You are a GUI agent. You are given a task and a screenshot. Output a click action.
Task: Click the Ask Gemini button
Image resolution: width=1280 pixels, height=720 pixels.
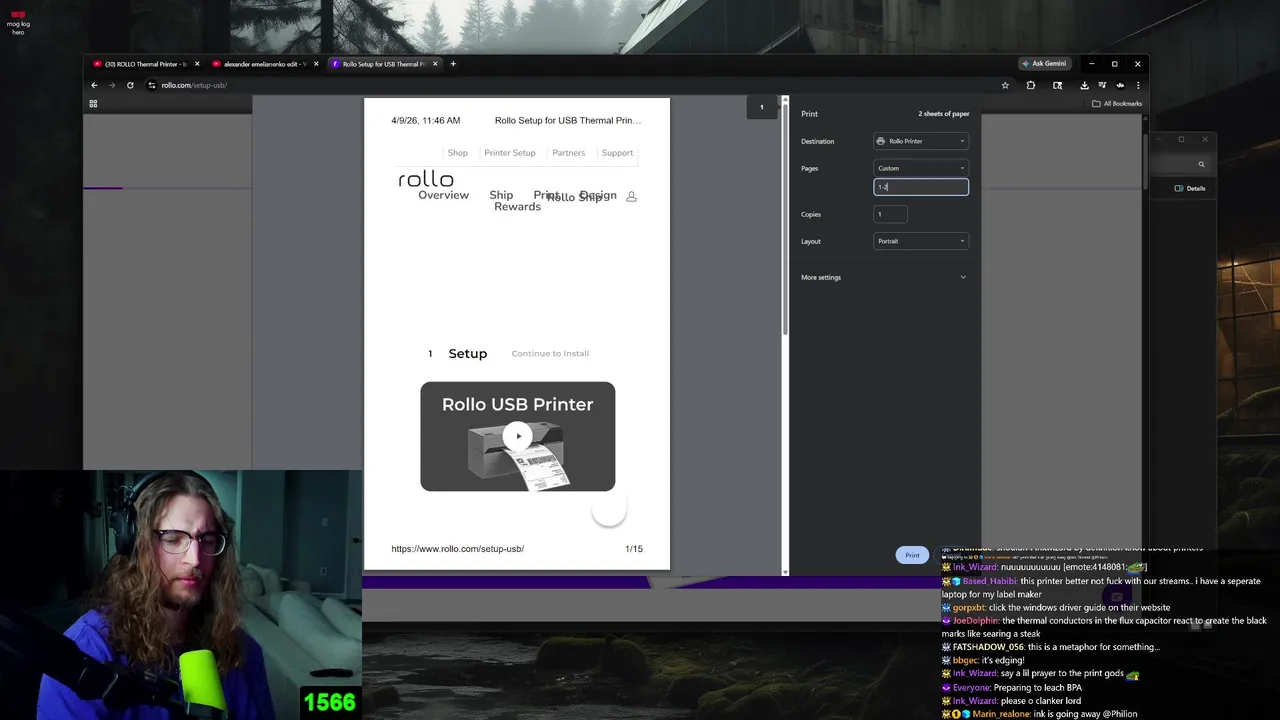coord(1044,64)
